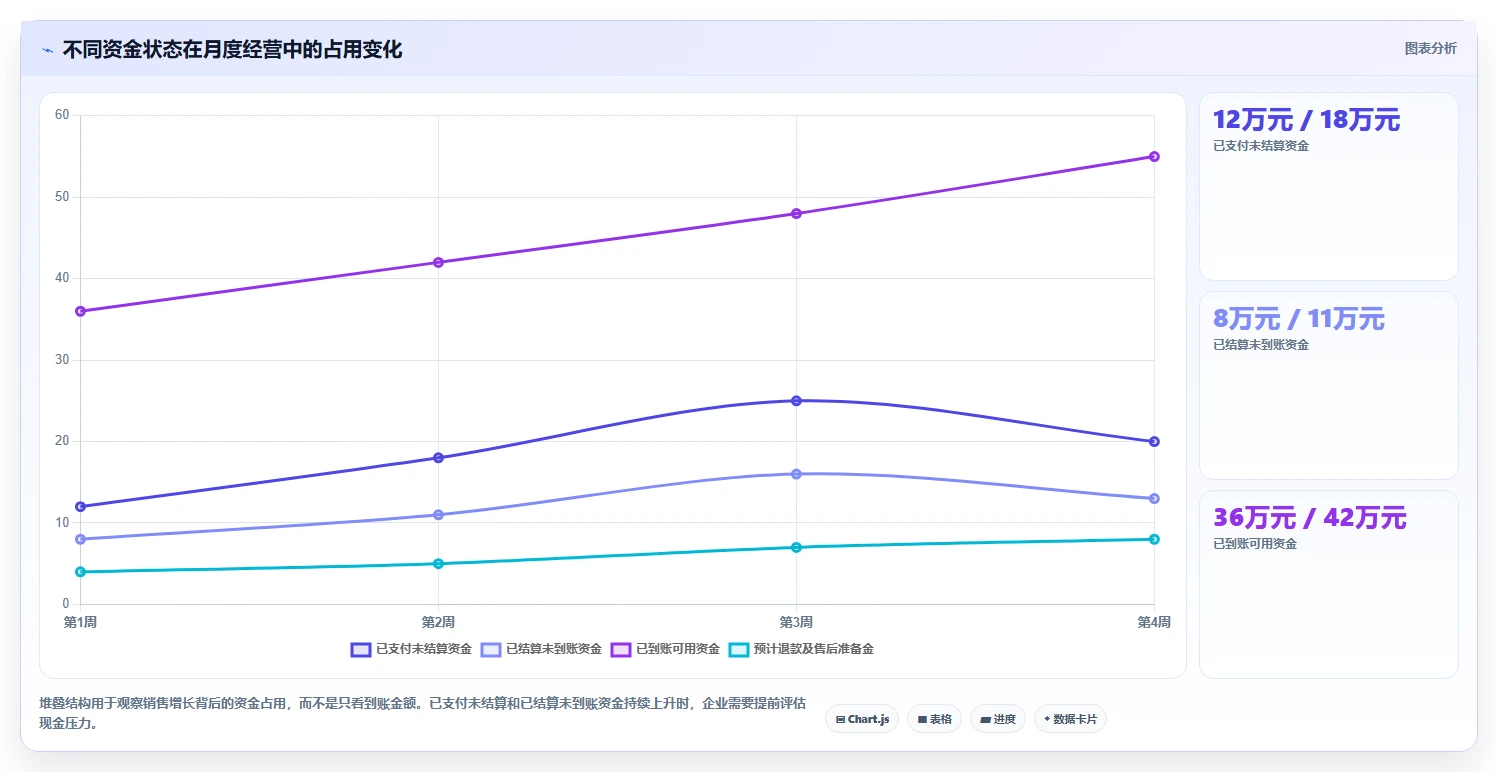Click the 已到账可用资金 legend label
Image resolution: width=1498 pixels, height=772 pixels.
pos(678,649)
